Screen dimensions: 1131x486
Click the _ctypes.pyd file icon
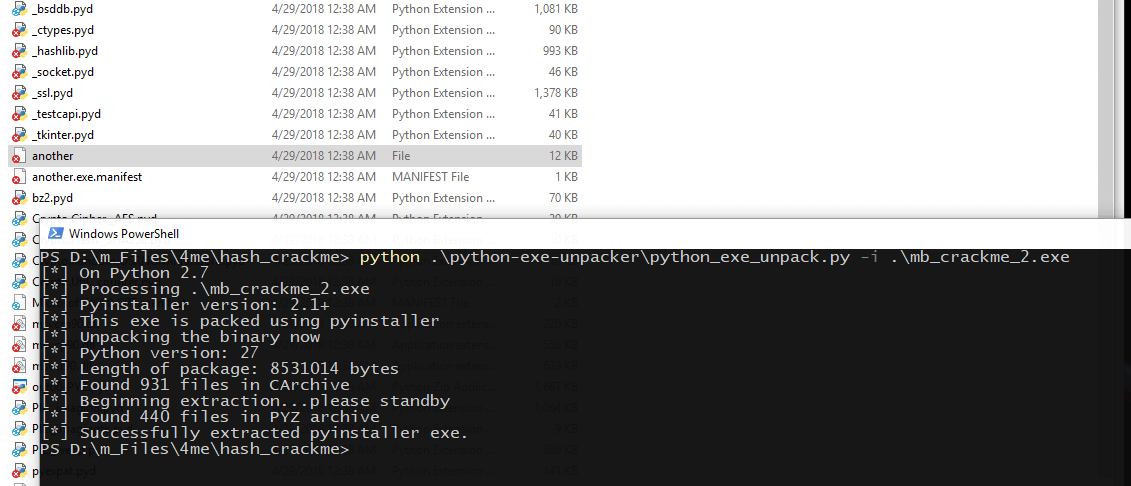(19, 30)
